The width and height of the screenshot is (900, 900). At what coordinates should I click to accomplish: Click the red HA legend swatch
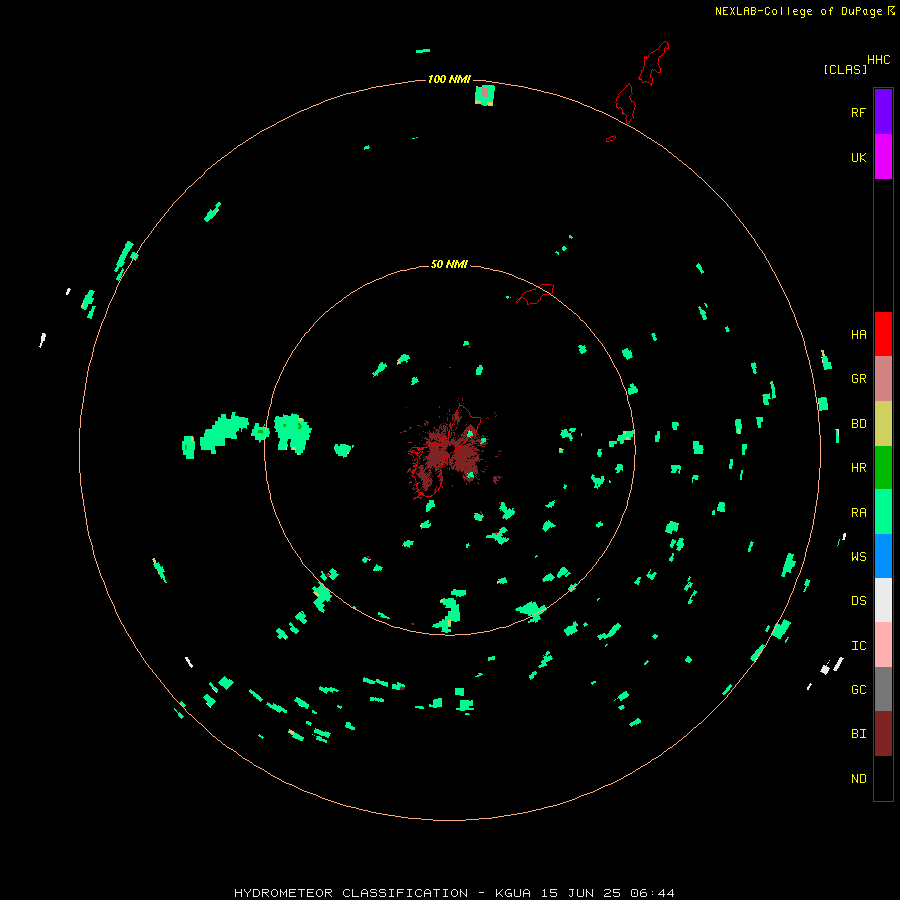tap(883, 334)
